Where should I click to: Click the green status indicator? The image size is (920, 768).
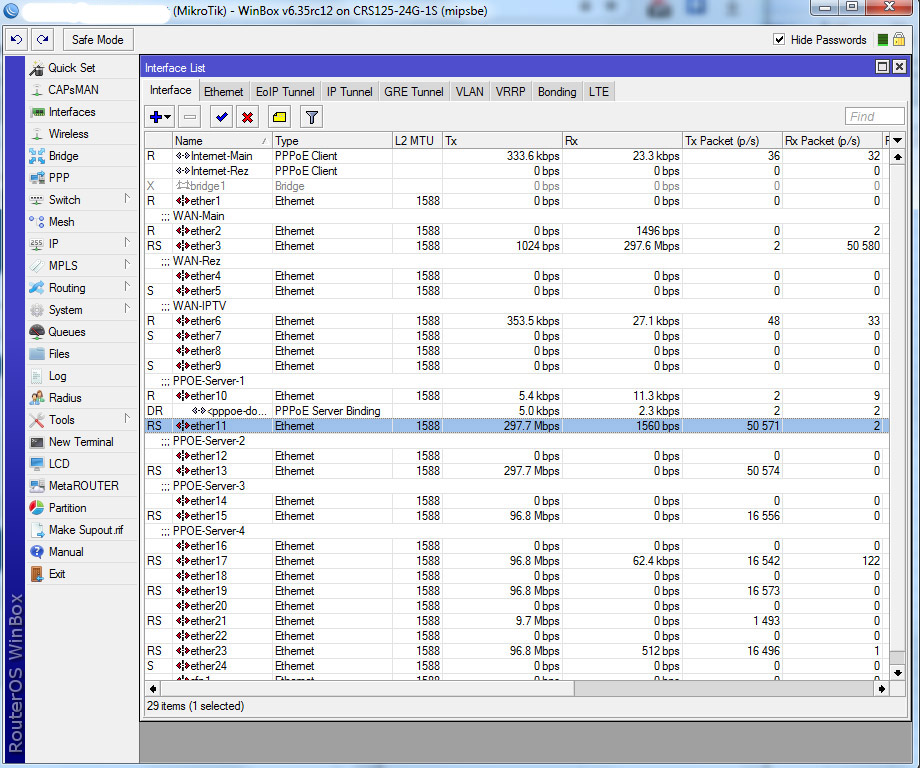pos(882,39)
